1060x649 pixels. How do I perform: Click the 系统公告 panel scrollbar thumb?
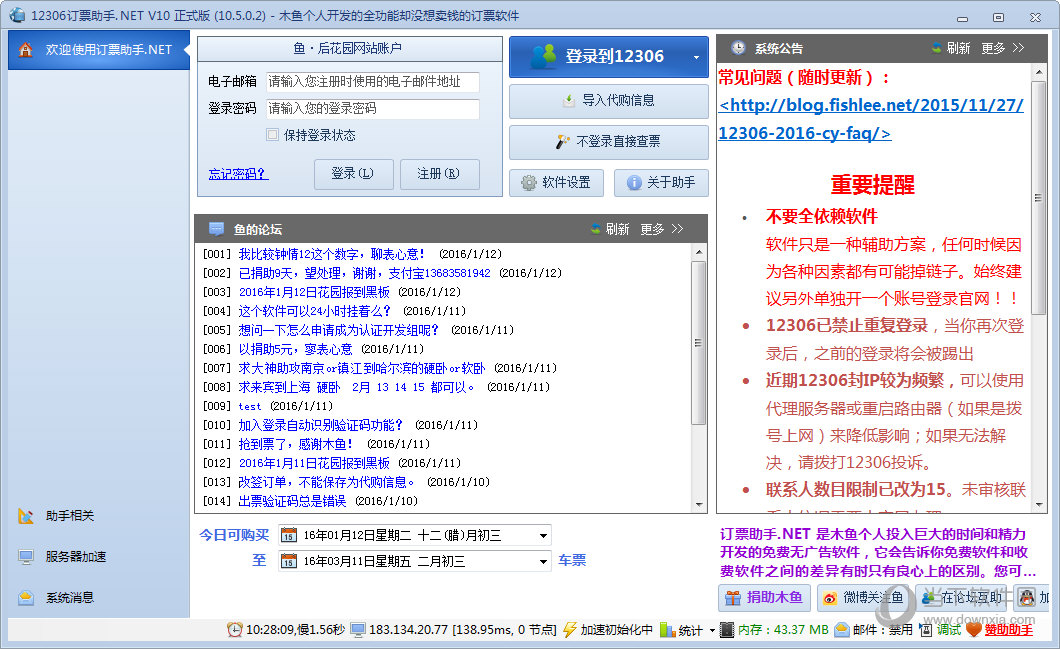[x=1038, y=198]
